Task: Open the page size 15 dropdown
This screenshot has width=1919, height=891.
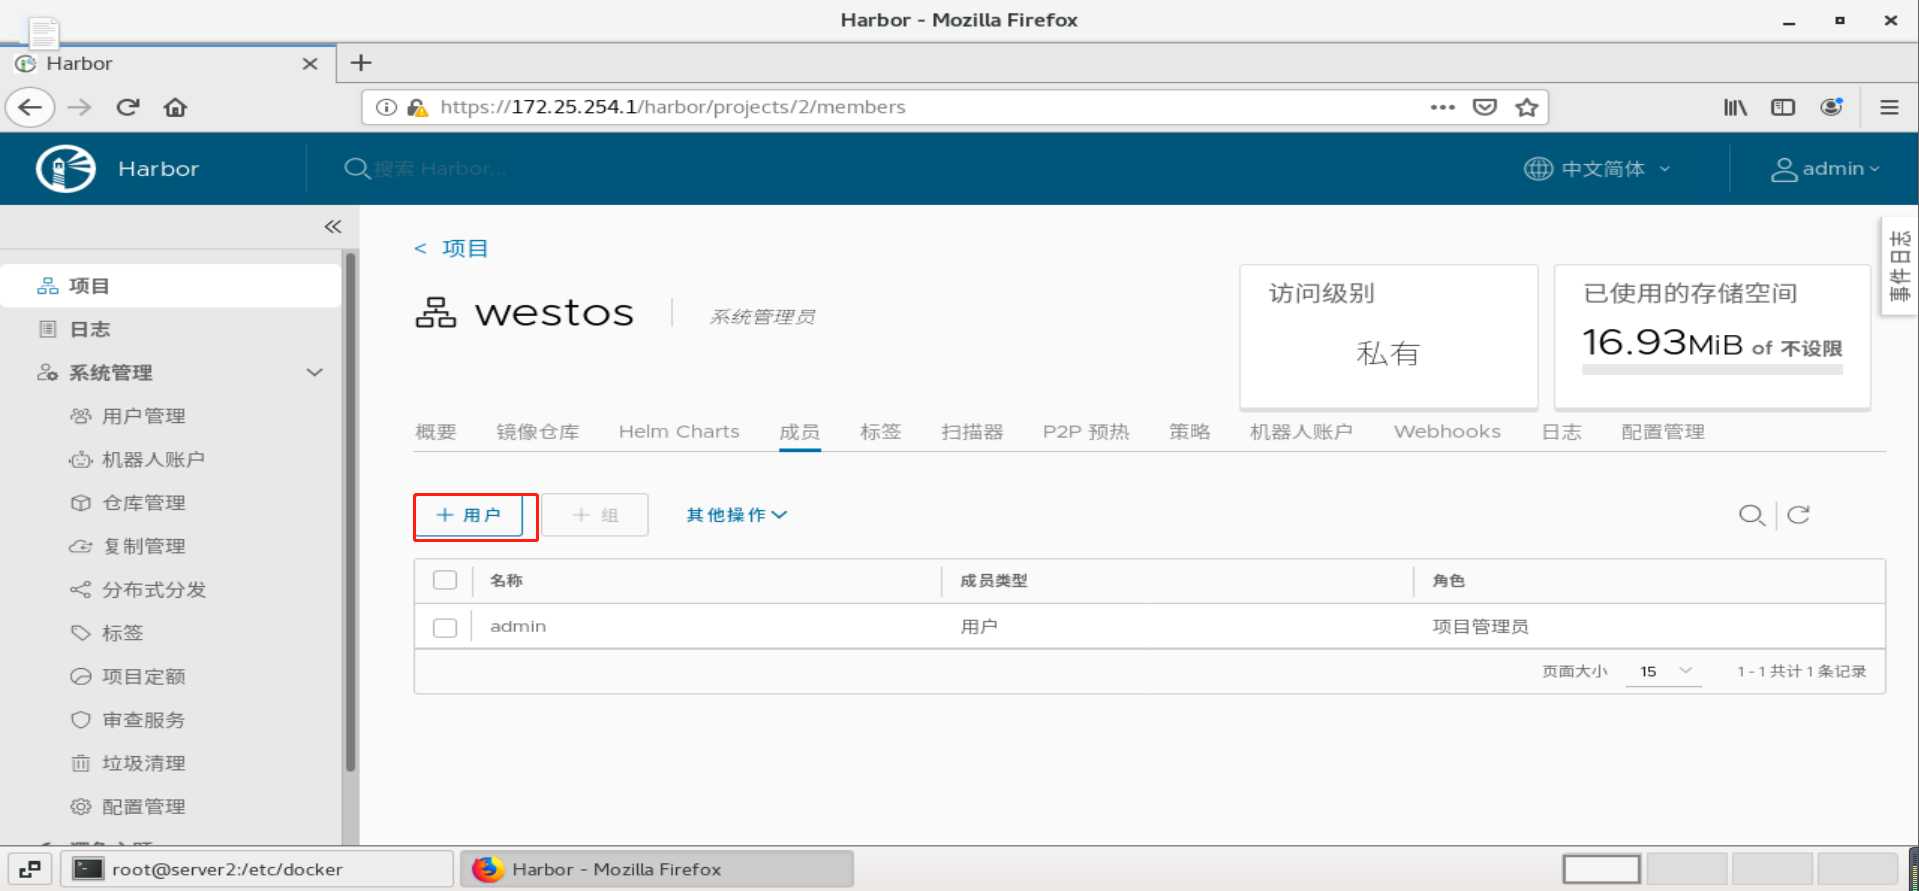Action: (x=1663, y=671)
